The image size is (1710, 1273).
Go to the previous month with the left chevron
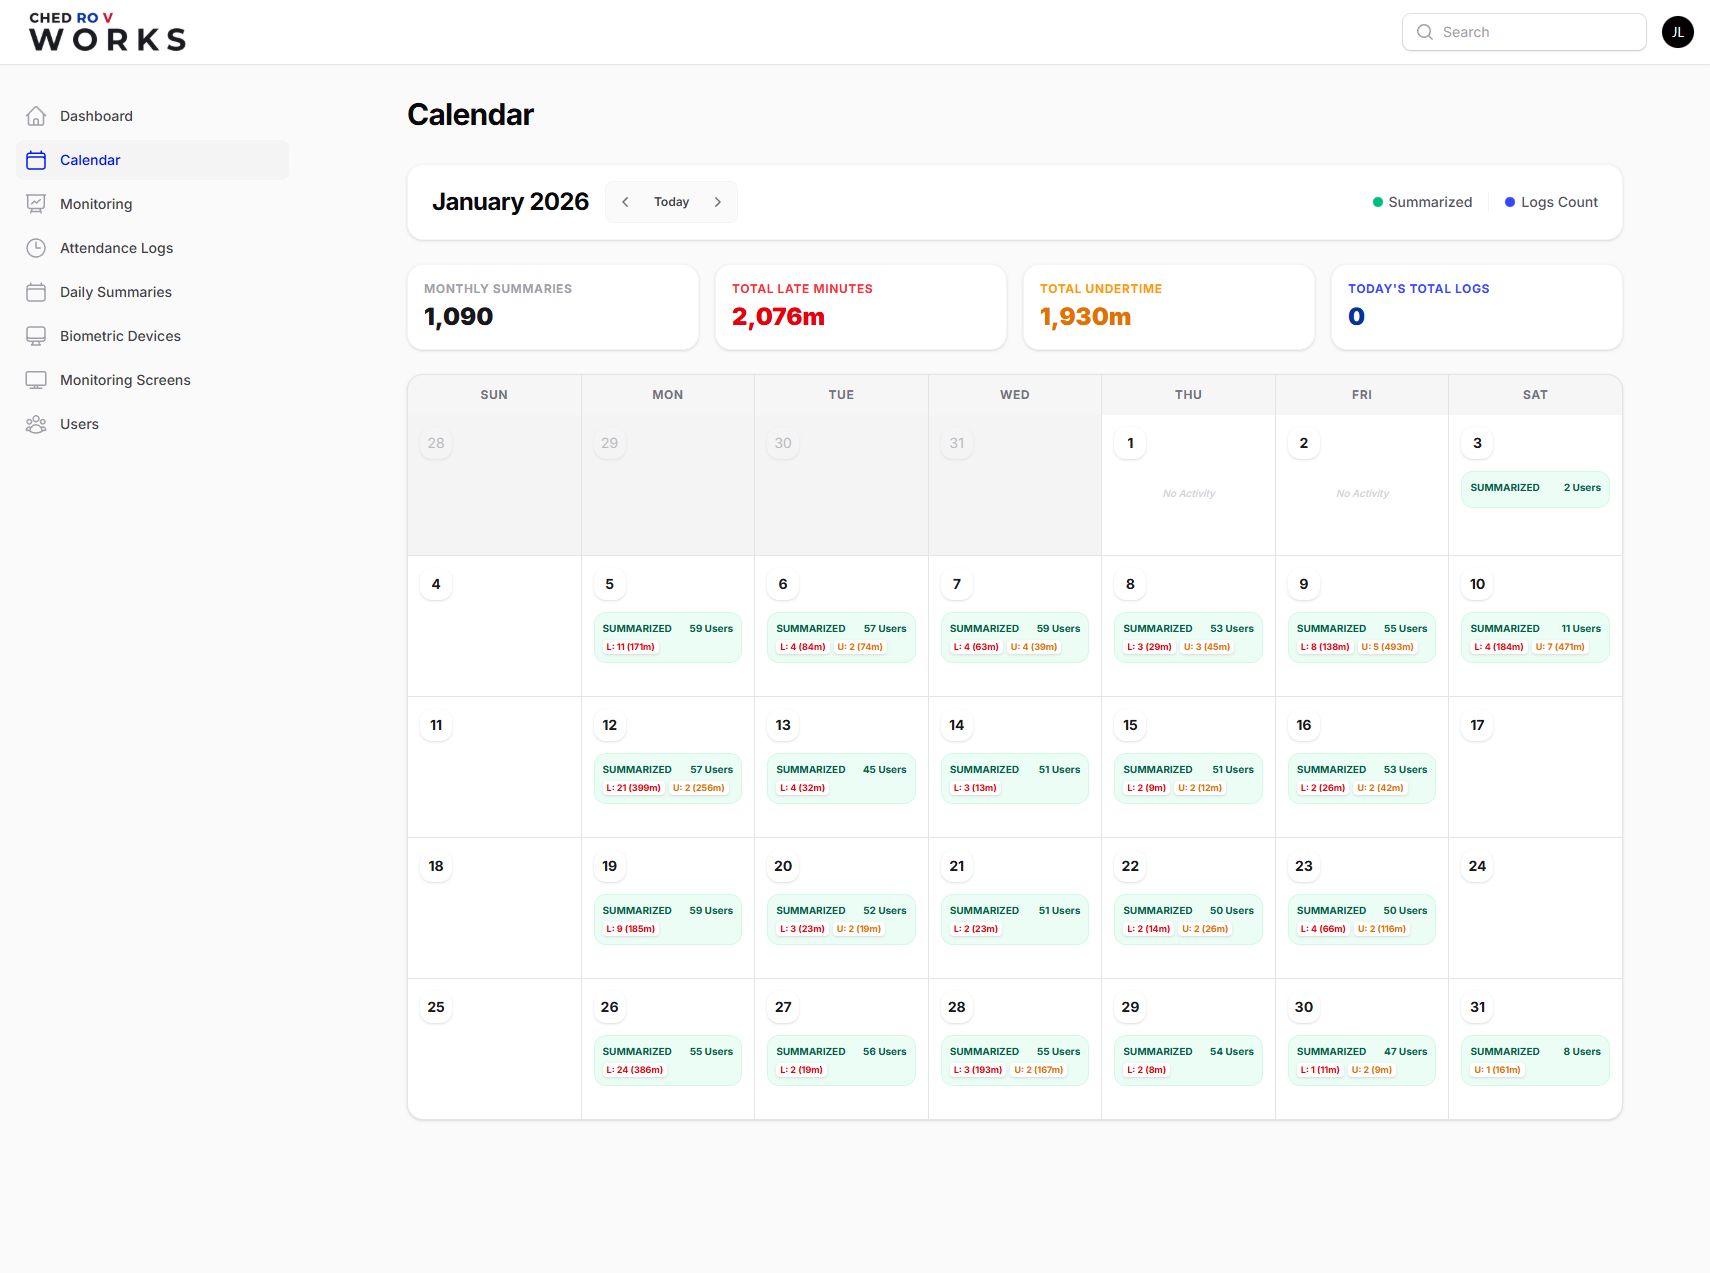coord(625,201)
